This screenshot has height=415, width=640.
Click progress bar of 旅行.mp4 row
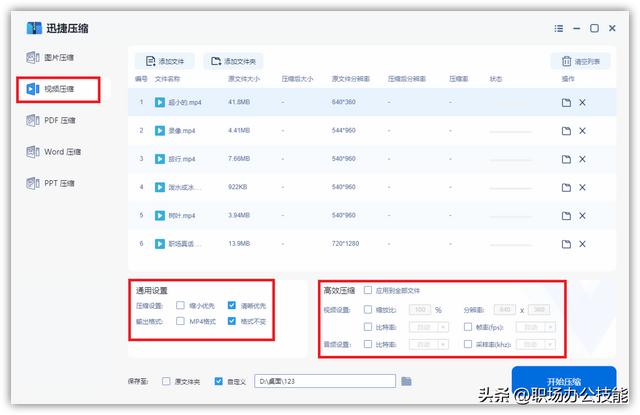[x=510, y=160]
